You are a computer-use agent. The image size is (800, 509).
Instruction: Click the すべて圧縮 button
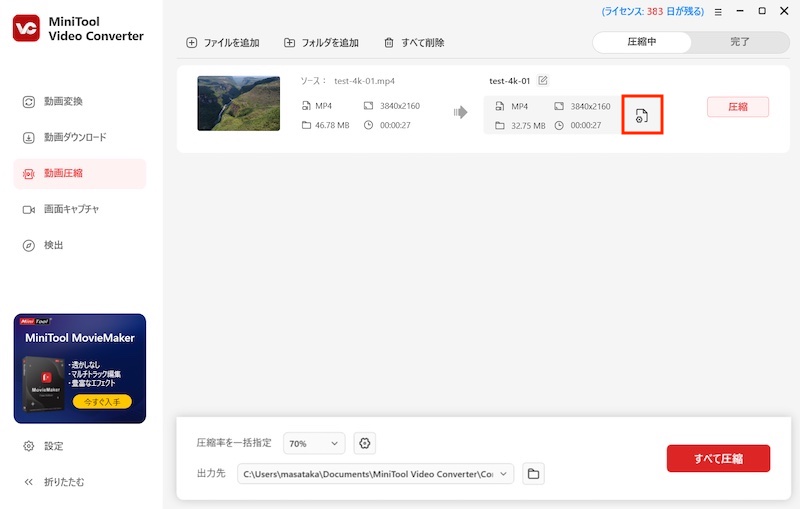pos(718,458)
